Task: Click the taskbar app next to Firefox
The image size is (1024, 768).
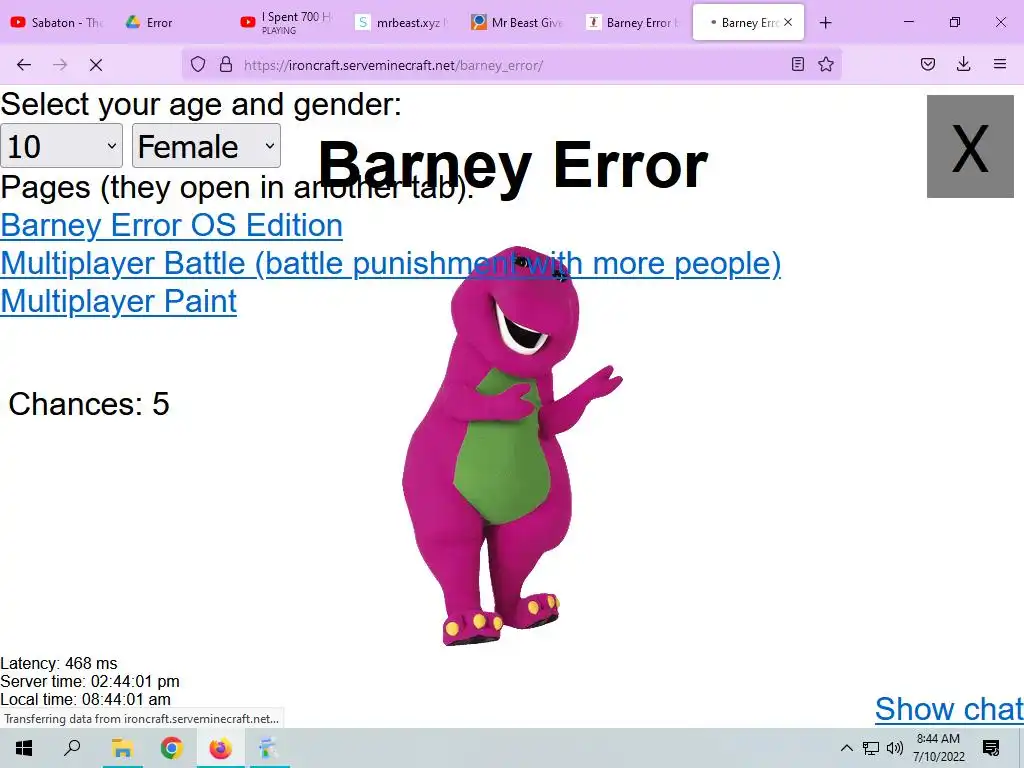Action: click(268, 748)
